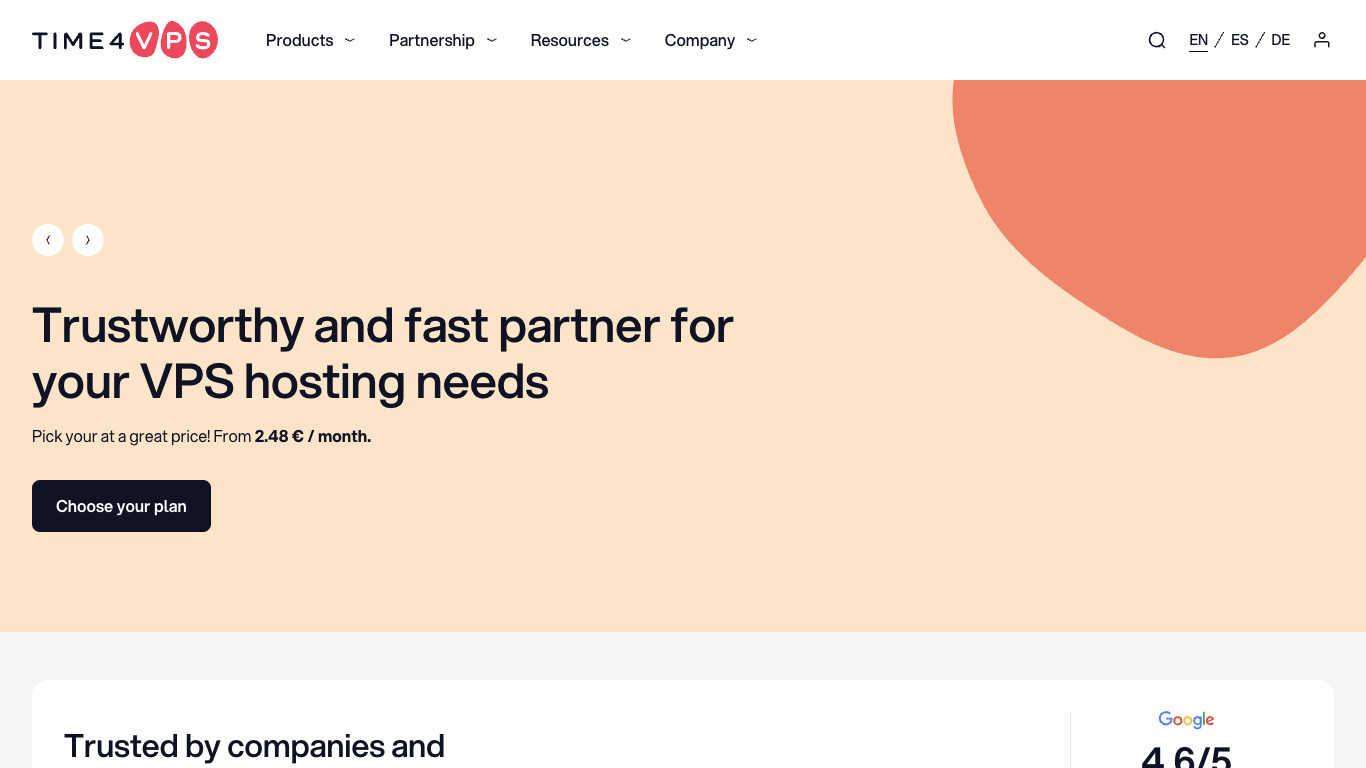Open the search icon in header
This screenshot has height=768, width=1366.
[x=1157, y=40]
